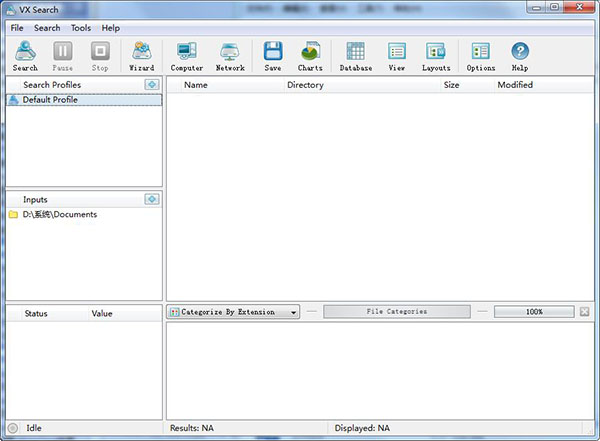The width and height of the screenshot is (600, 441).
Task: Open the Tools menu
Action: click(81, 28)
